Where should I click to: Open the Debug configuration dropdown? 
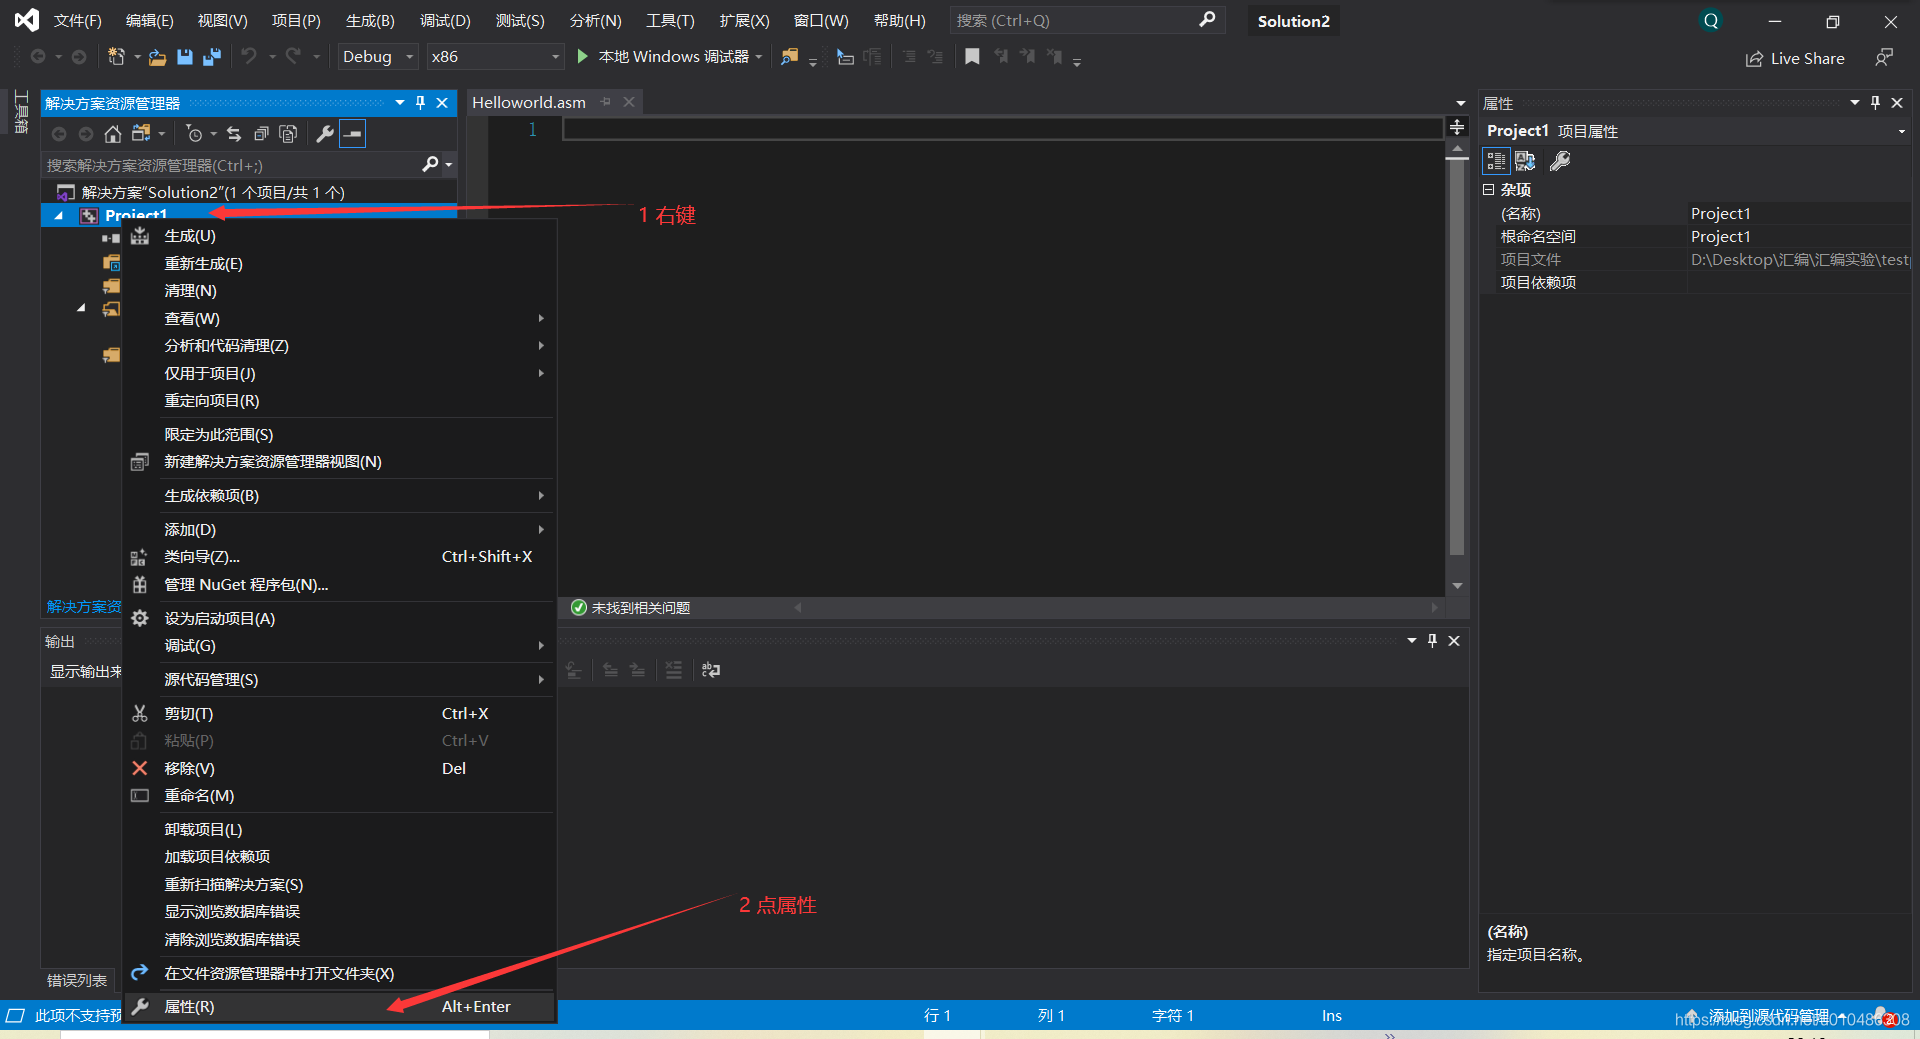[377, 57]
